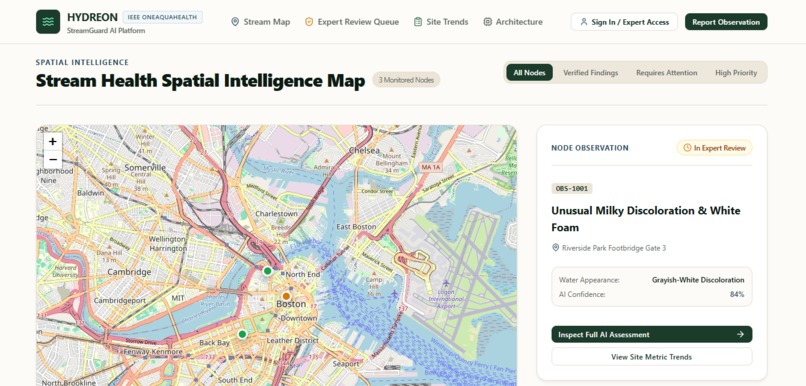This screenshot has width=806, height=386.
Task: Select the green marker near Back Bay
Action: [242, 334]
